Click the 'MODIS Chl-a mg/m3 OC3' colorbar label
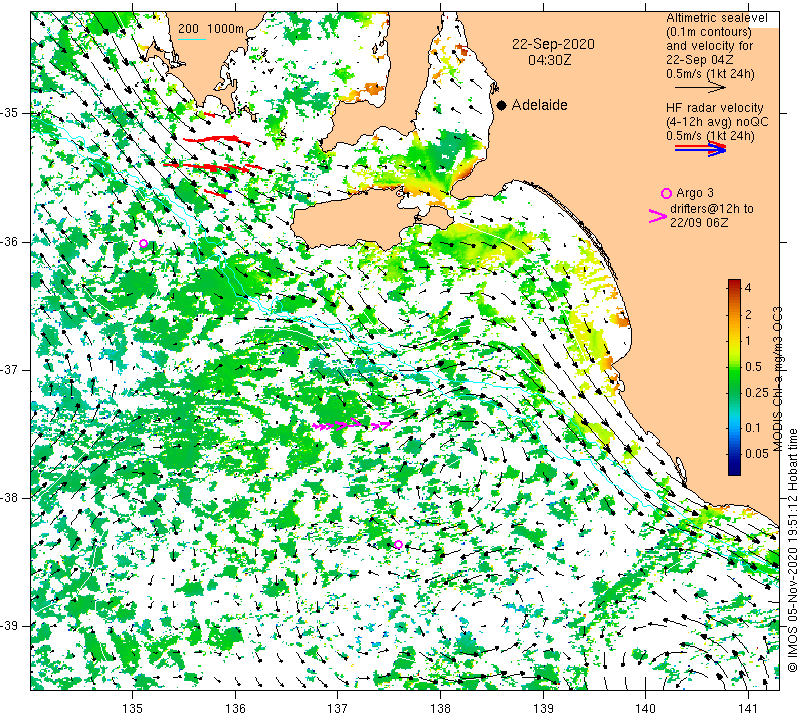The height and width of the screenshot is (720, 800). (x=777, y=379)
